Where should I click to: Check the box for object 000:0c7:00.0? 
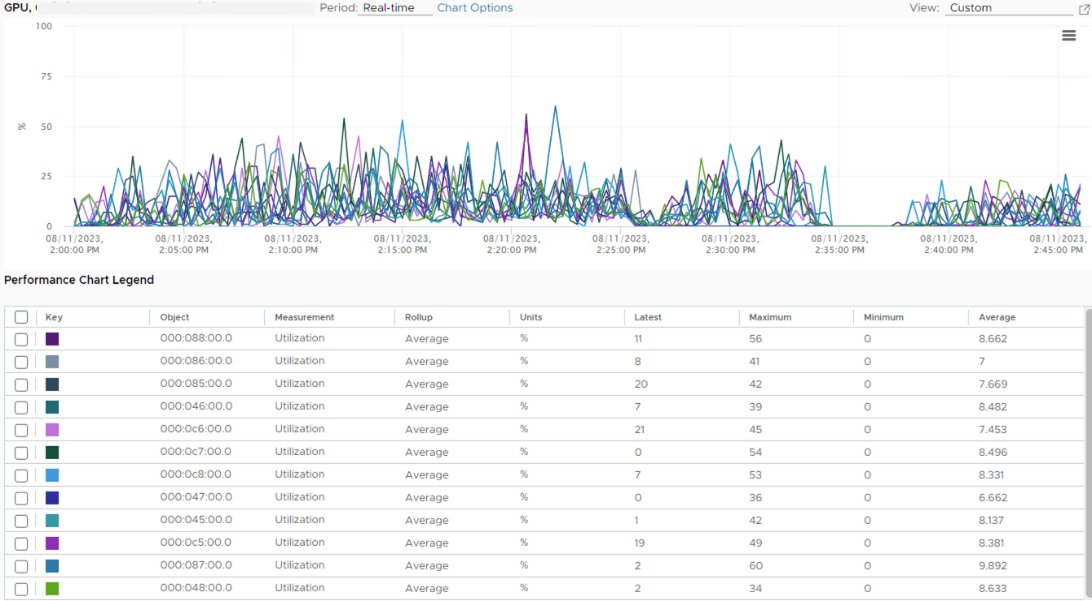[x=22, y=453]
